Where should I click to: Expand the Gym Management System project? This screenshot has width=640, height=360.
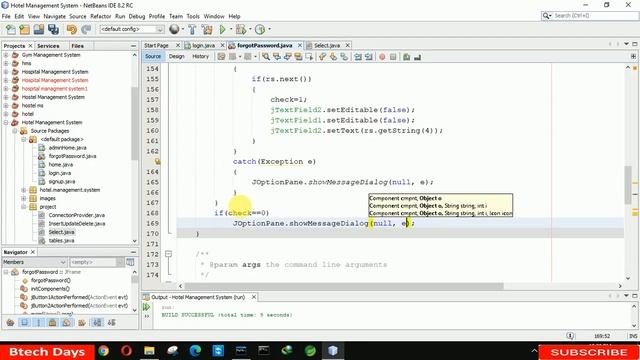6,55
